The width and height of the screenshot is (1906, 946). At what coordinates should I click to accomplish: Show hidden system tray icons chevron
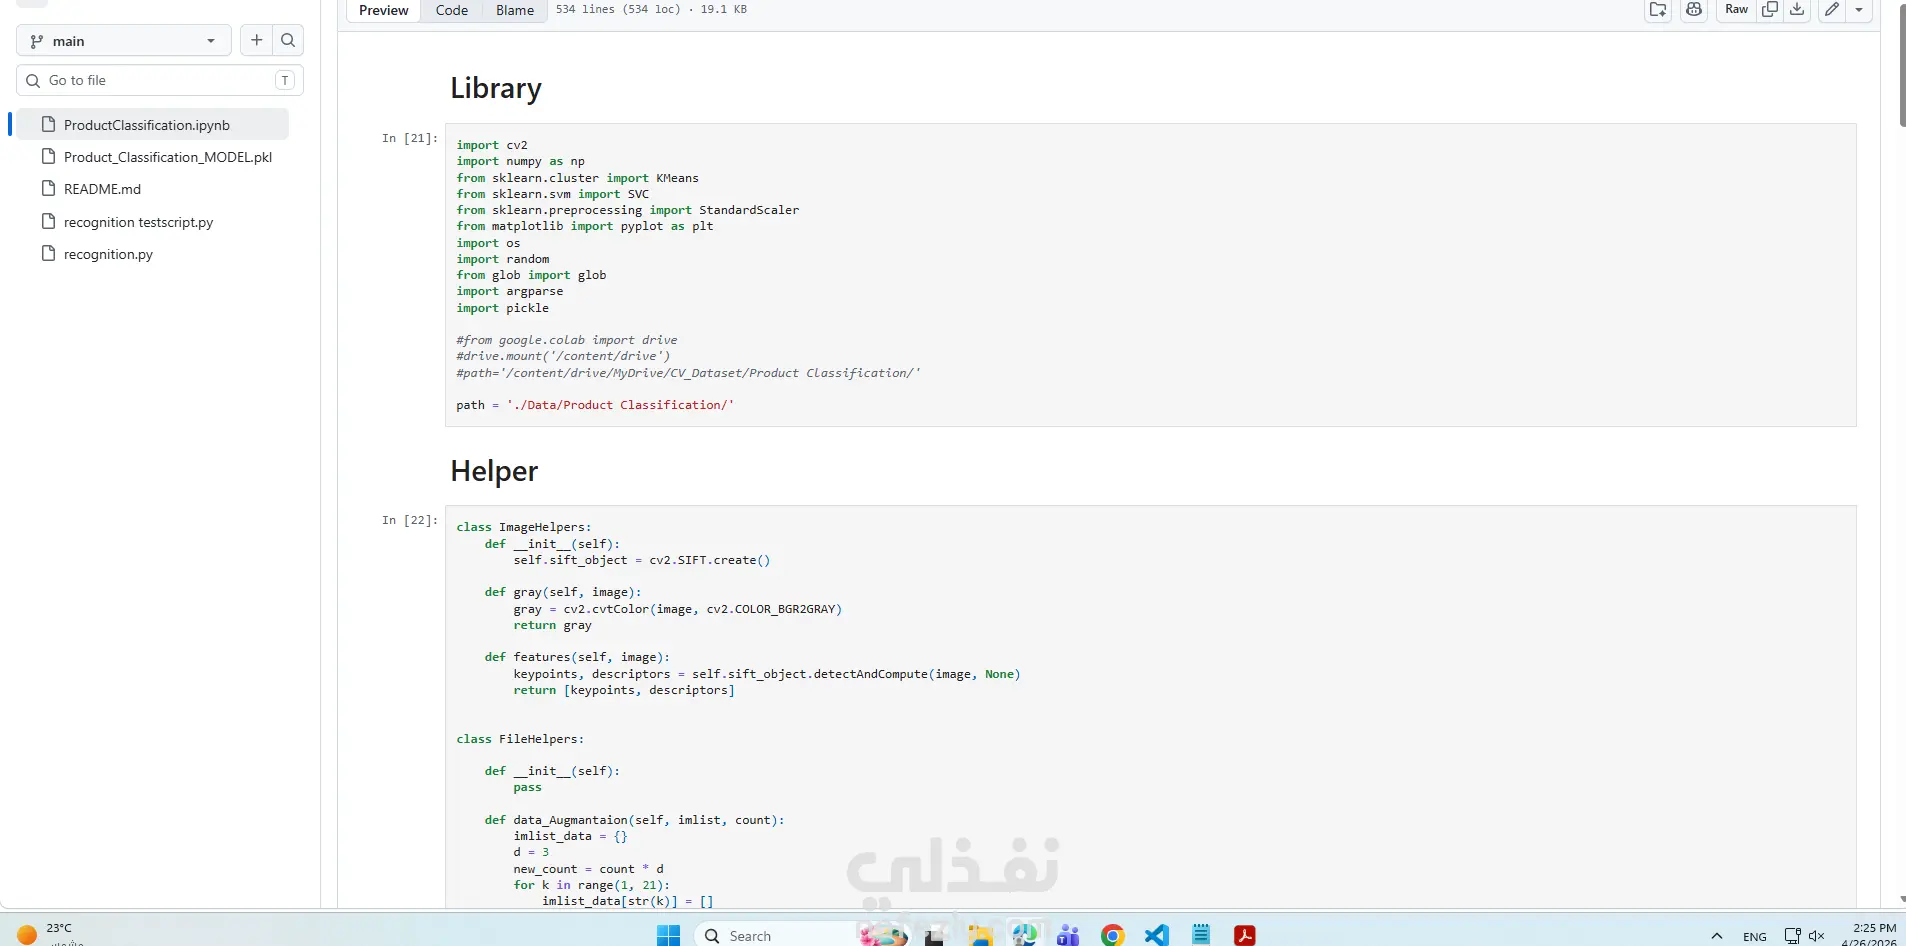click(x=1717, y=936)
